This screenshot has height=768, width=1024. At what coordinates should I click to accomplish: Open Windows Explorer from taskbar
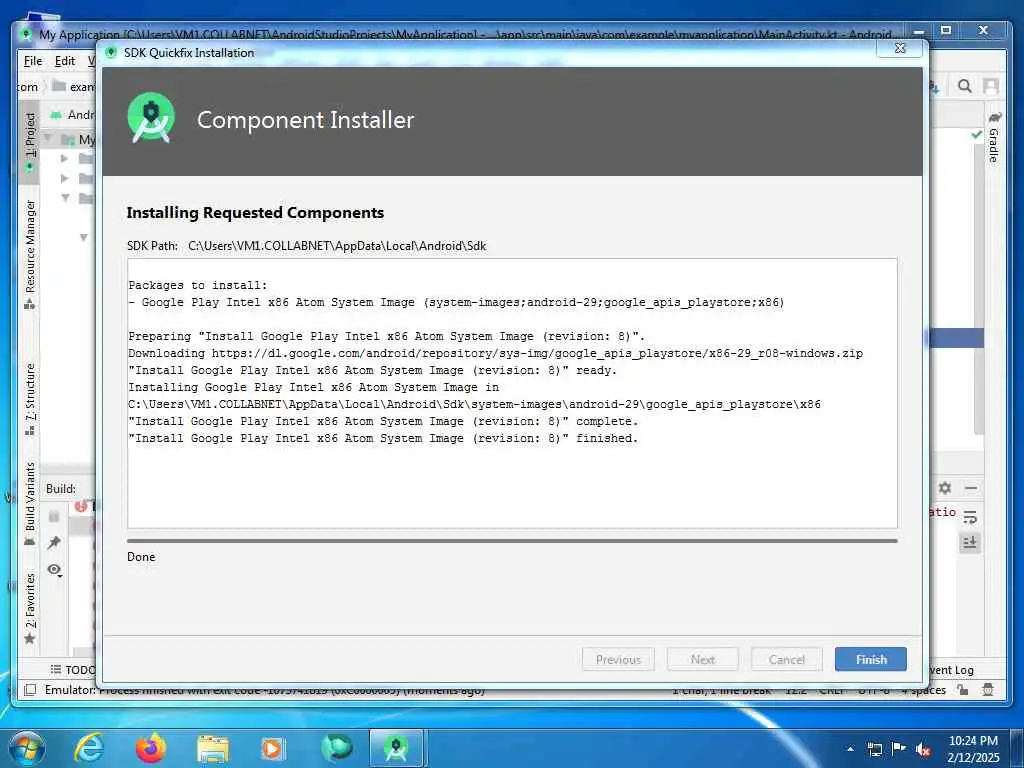click(213, 748)
